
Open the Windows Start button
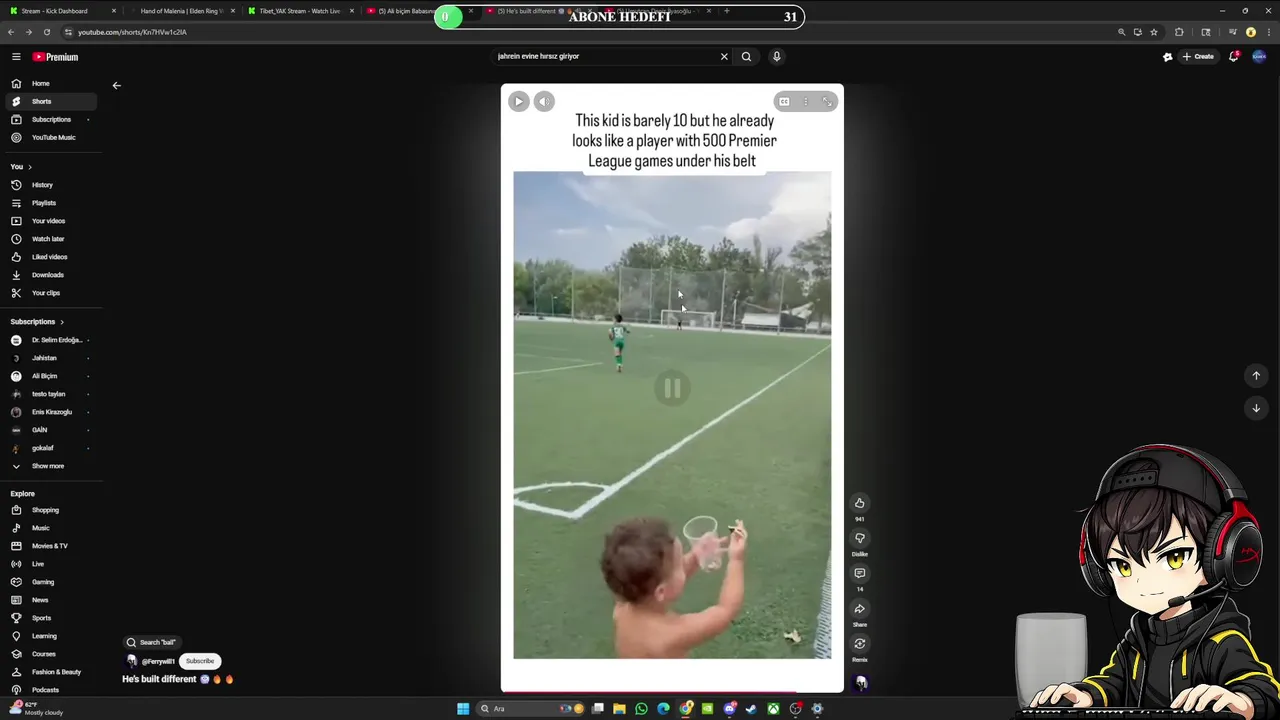tap(463, 709)
